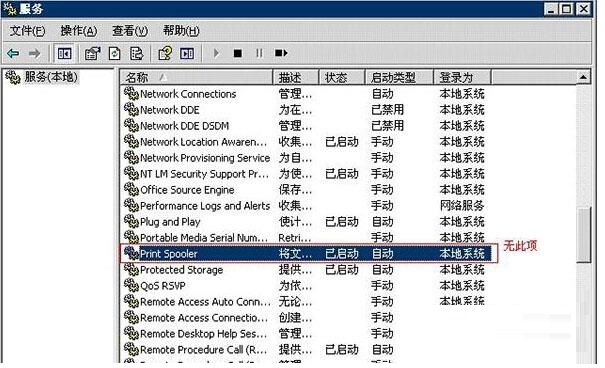Click the action pane toolbar icon right of Help
This screenshot has height=368, width=605.
pyautogui.click(x=187, y=53)
